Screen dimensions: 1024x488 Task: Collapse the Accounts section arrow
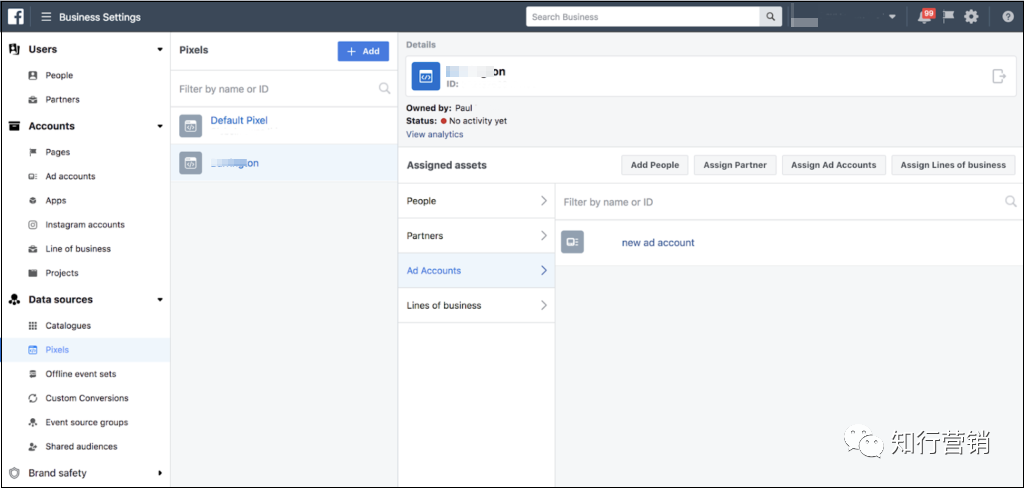[x=160, y=126]
